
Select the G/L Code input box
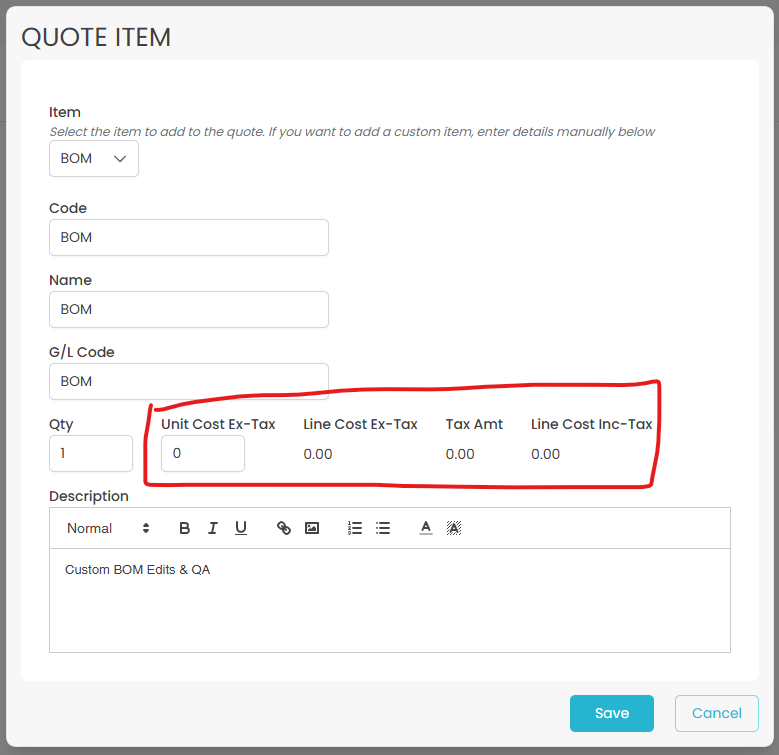(x=188, y=382)
